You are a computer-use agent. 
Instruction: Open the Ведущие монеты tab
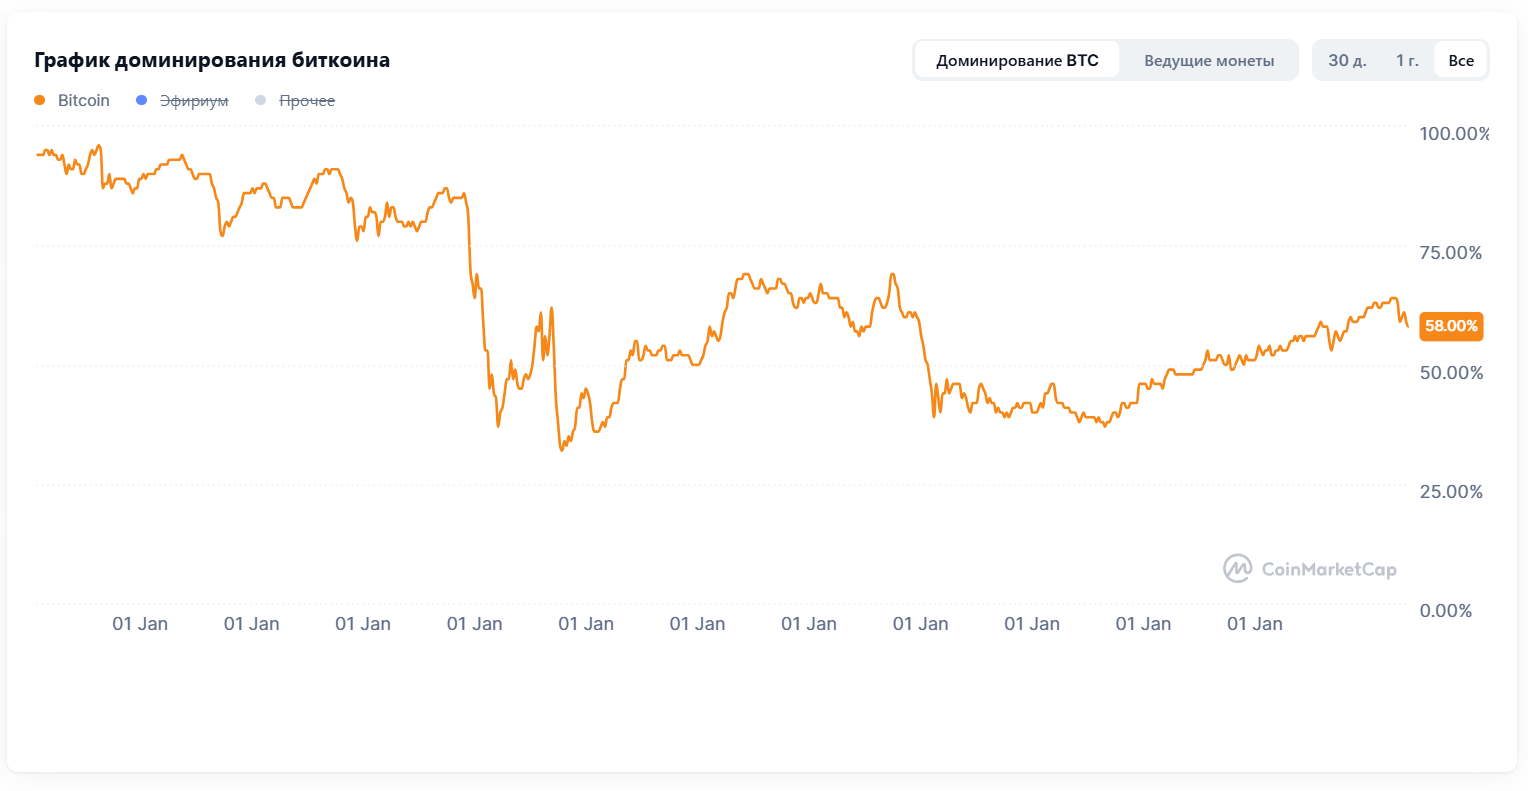[x=1209, y=61]
